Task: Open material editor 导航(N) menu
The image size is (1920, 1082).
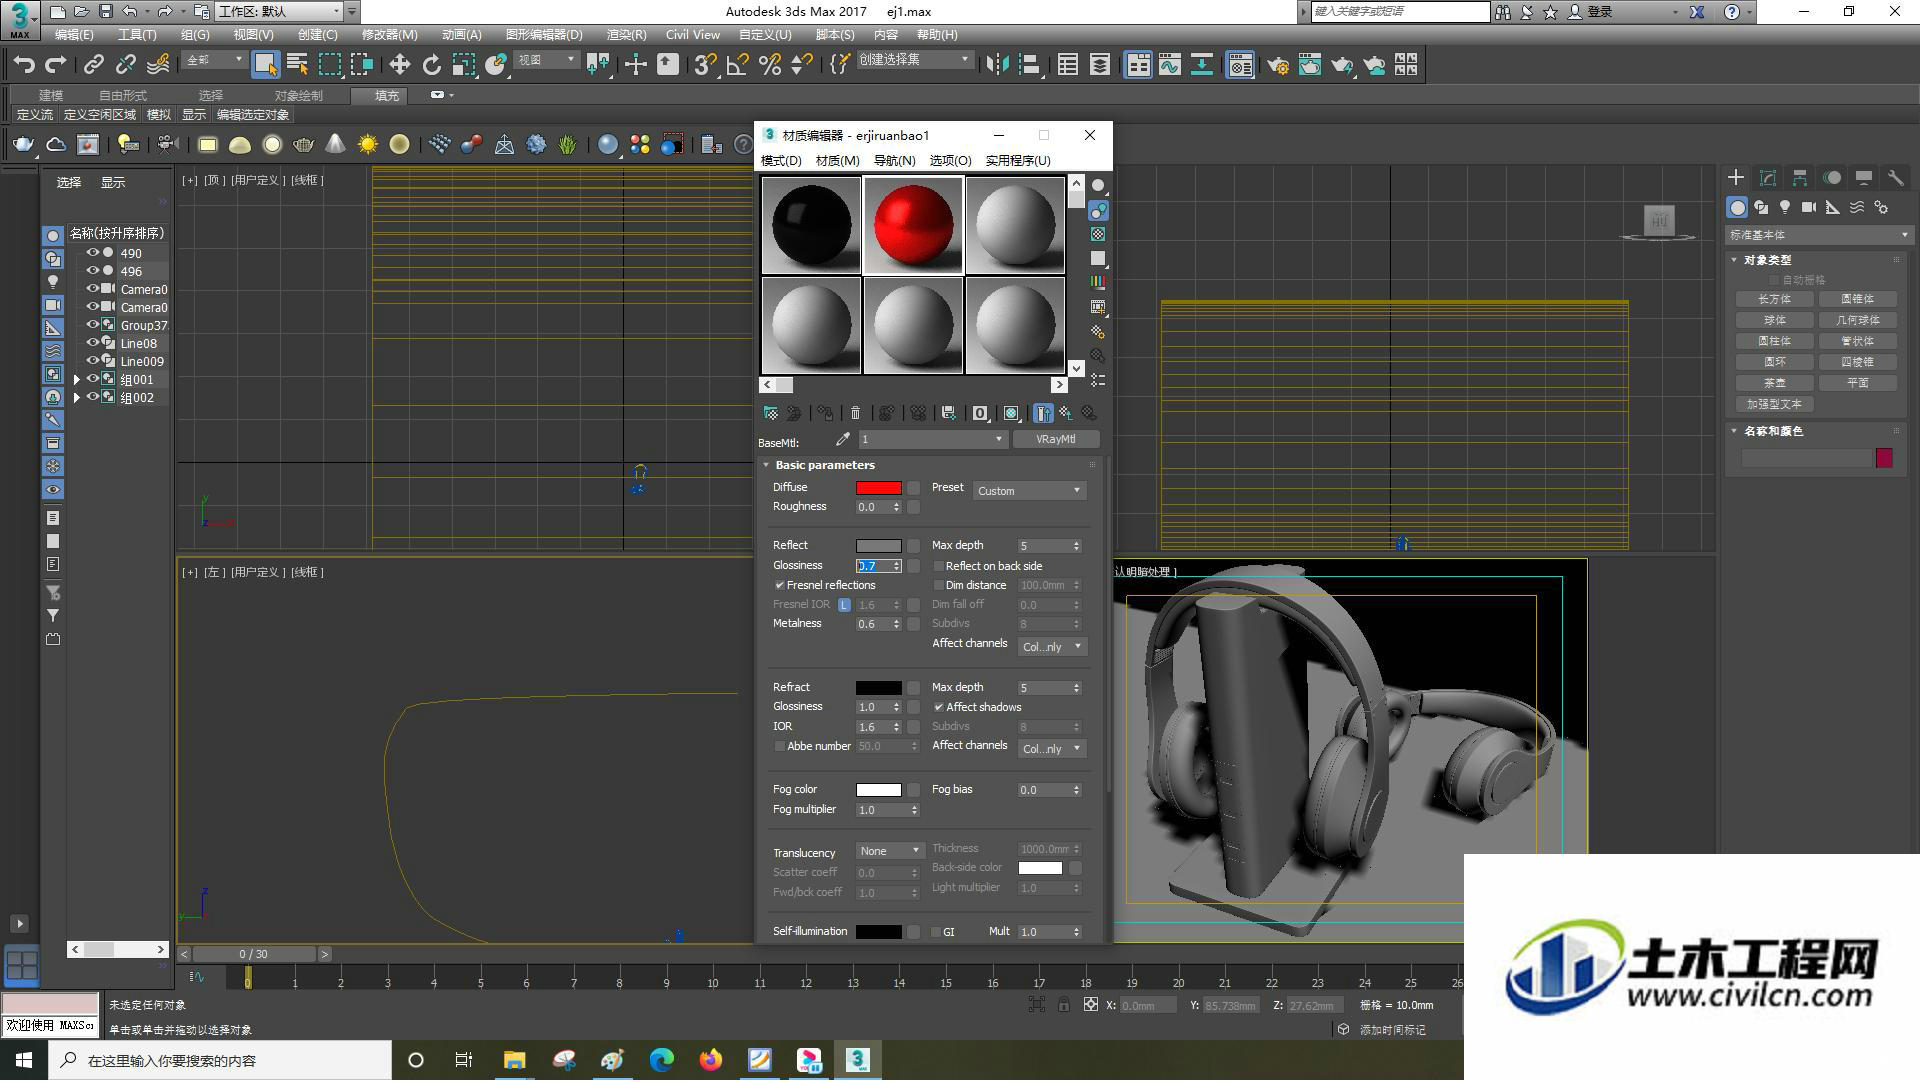Action: coord(894,161)
